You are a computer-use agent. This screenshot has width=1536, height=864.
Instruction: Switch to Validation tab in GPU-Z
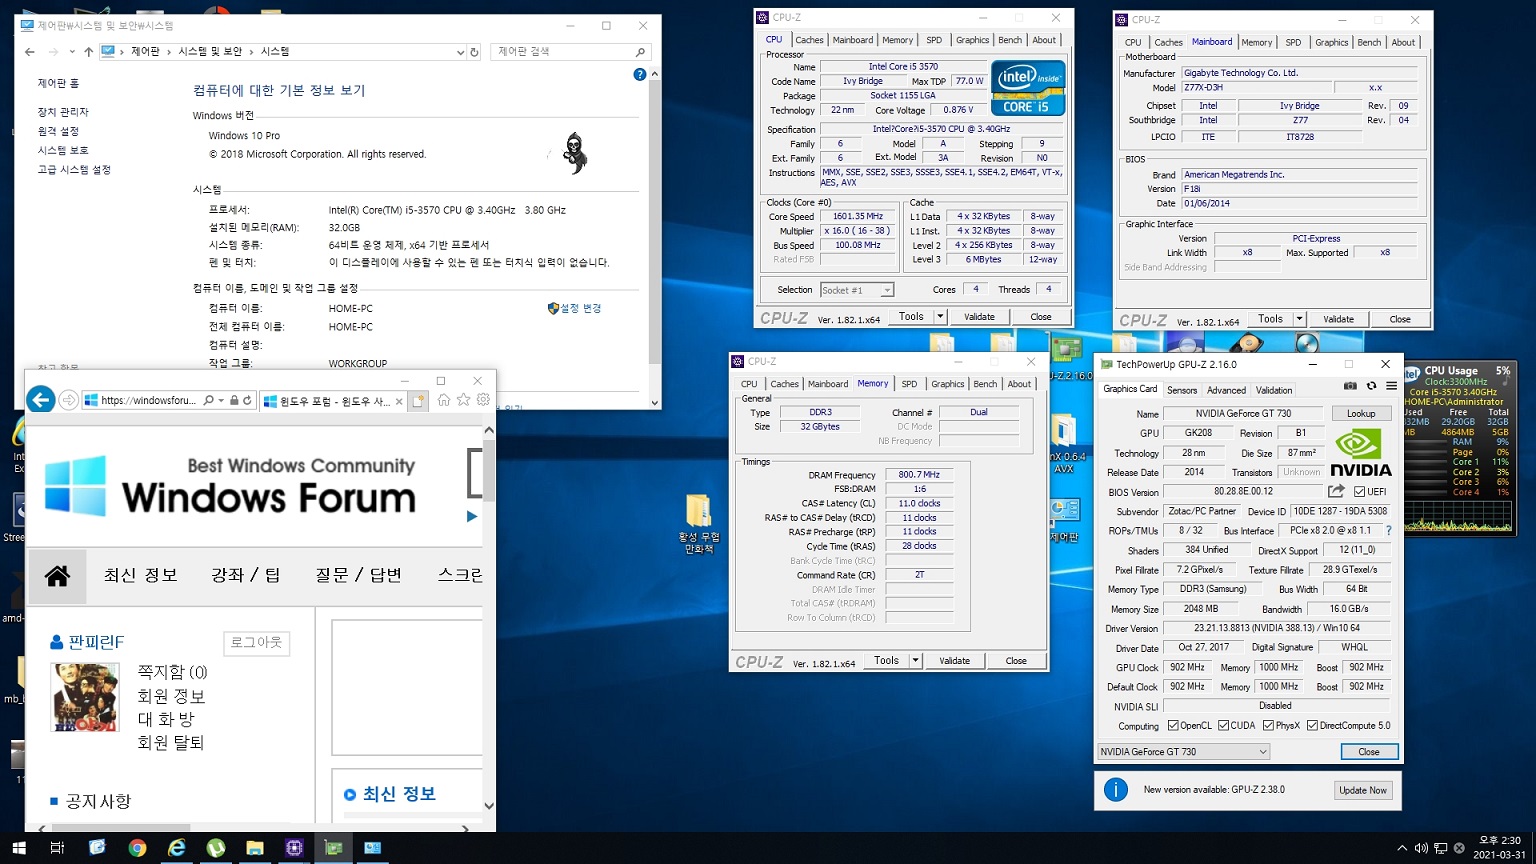(x=1274, y=390)
